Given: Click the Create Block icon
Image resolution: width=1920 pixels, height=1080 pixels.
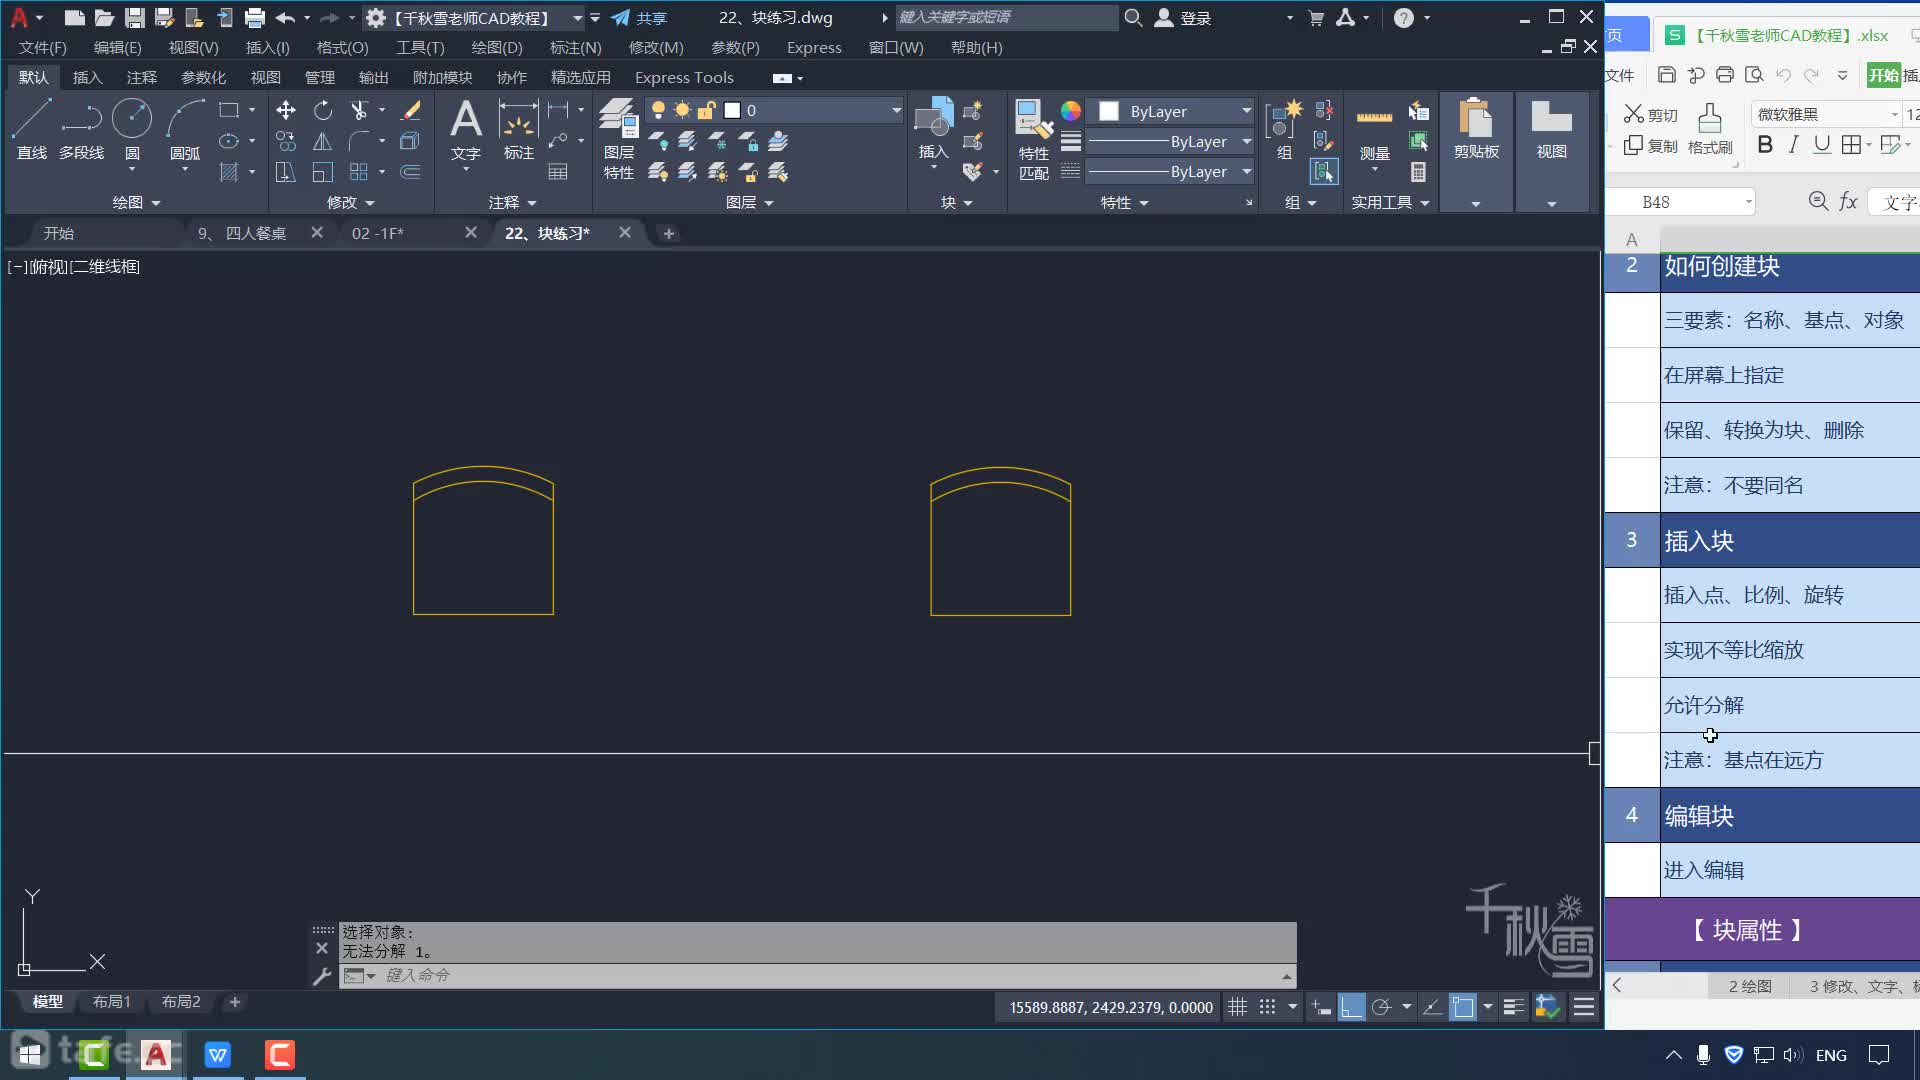Looking at the screenshot, I should pos(973,110).
